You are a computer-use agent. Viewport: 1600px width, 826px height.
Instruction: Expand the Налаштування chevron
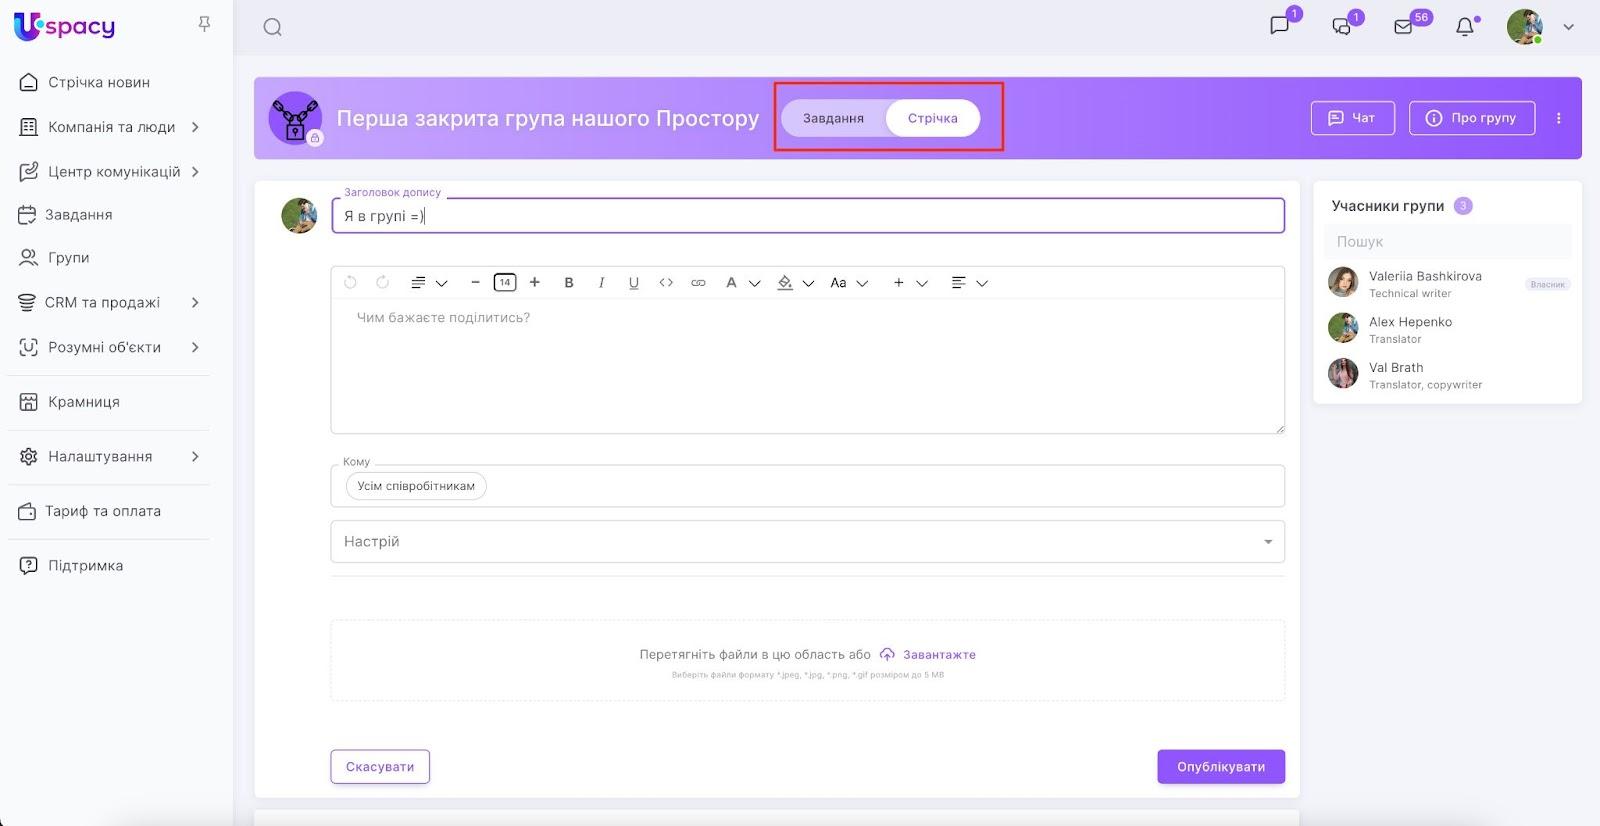195,457
